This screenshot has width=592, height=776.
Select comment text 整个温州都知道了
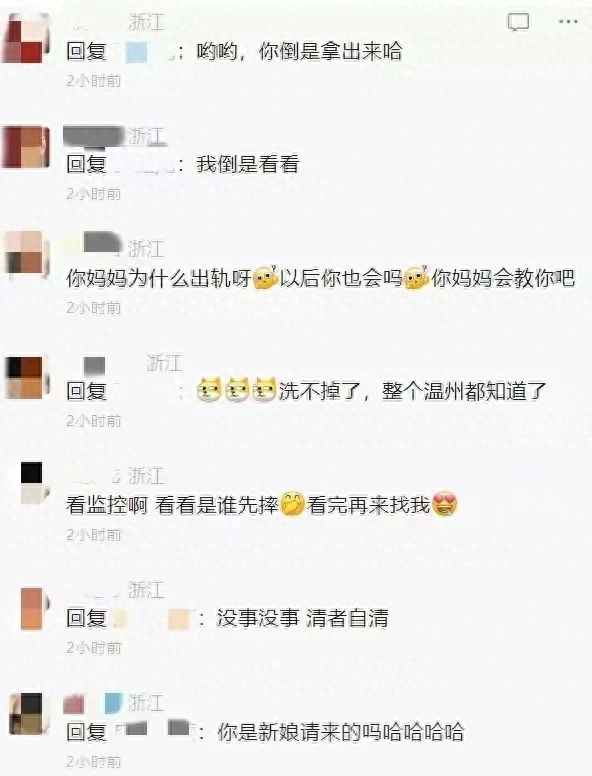tap(464, 391)
